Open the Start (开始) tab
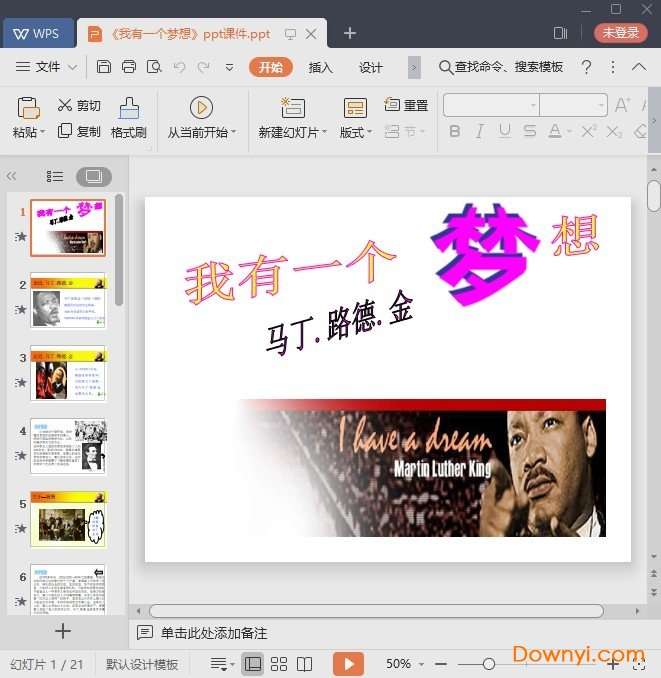 tap(271, 67)
